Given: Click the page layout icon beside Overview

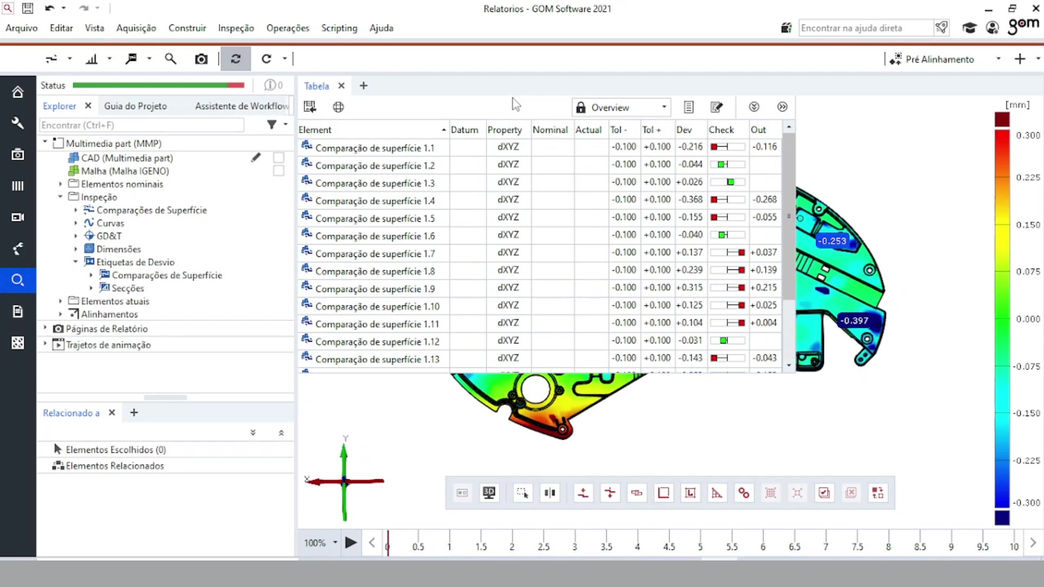Looking at the screenshot, I should [x=688, y=107].
